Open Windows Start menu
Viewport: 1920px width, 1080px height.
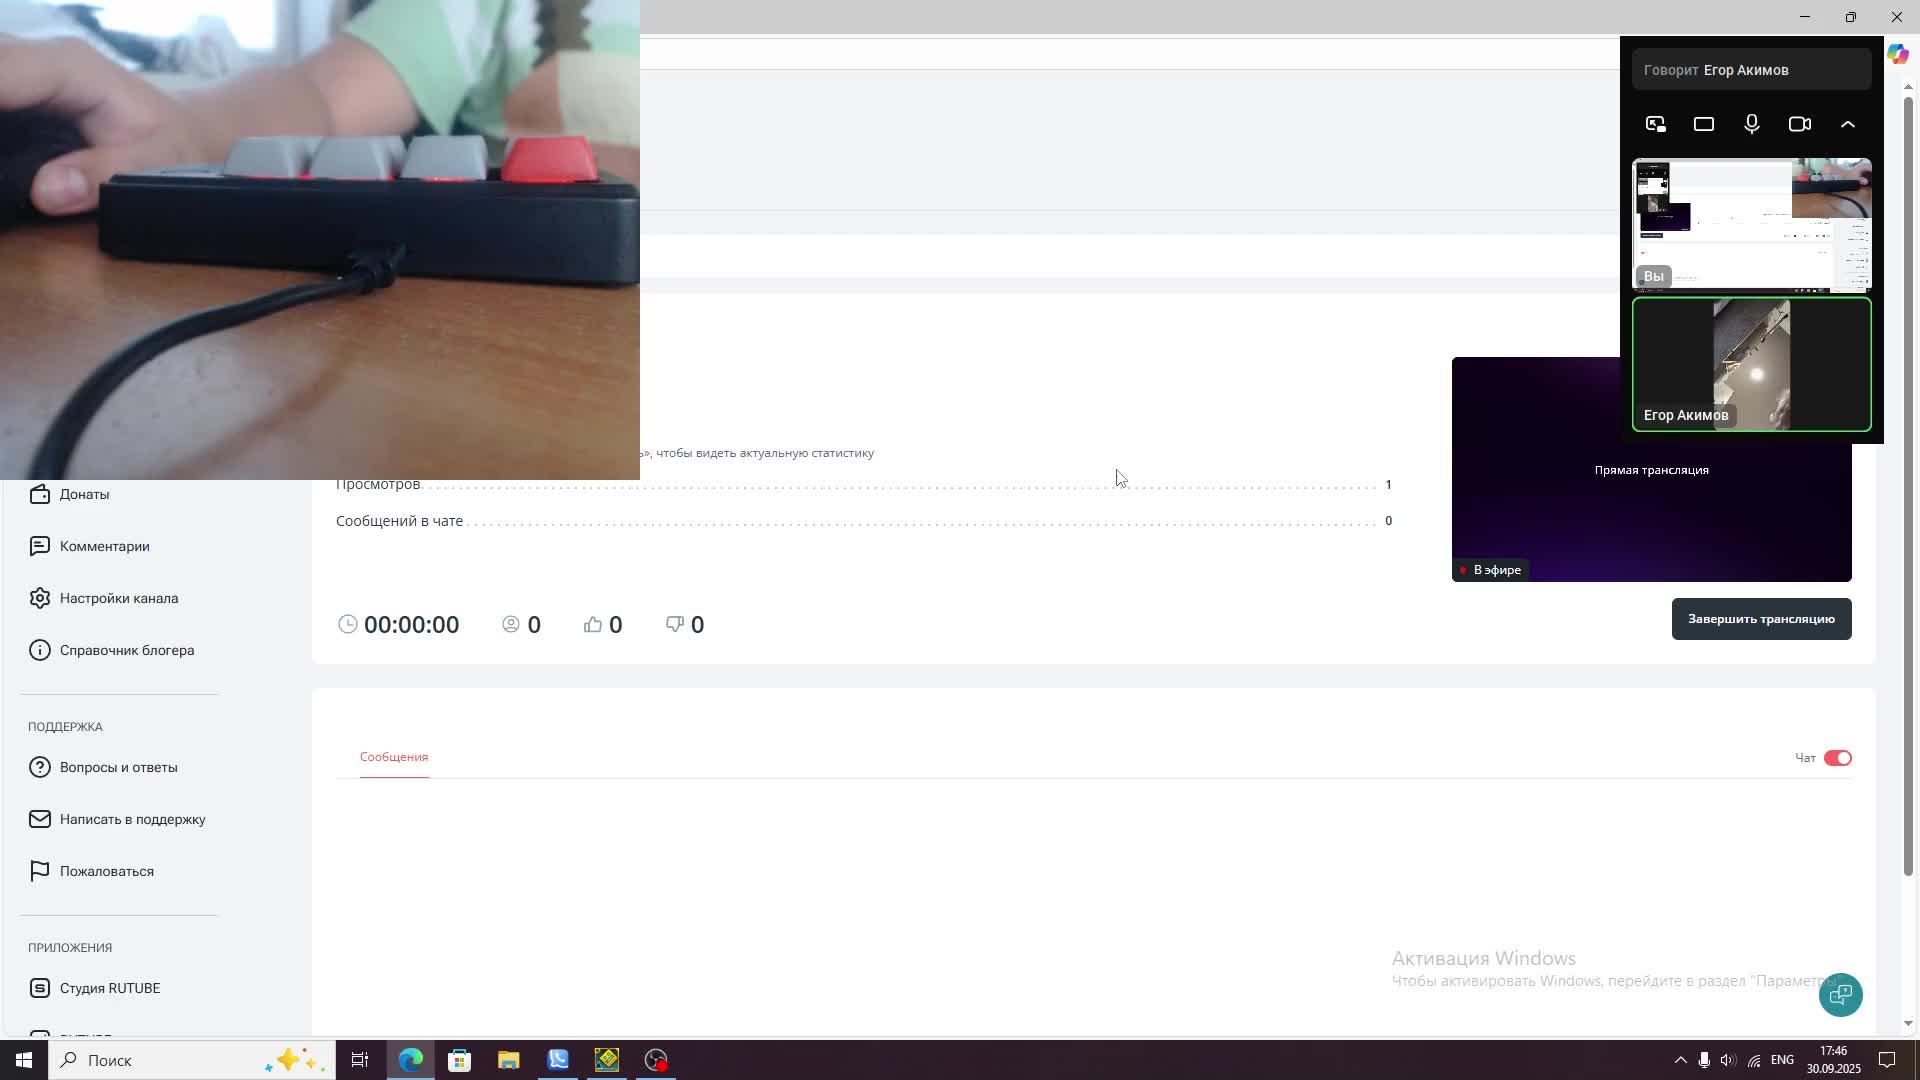click(x=24, y=1060)
